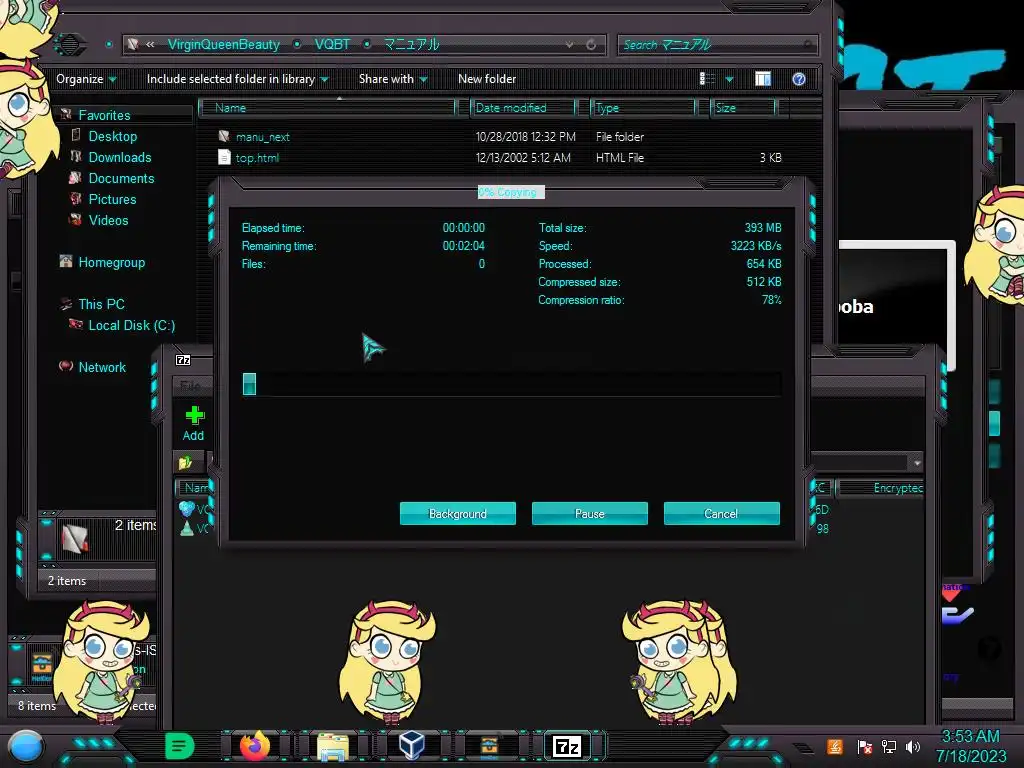This screenshot has width=1024, height=768.
Task: Sort by the Size column header
Action: pyautogui.click(x=743, y=108)
